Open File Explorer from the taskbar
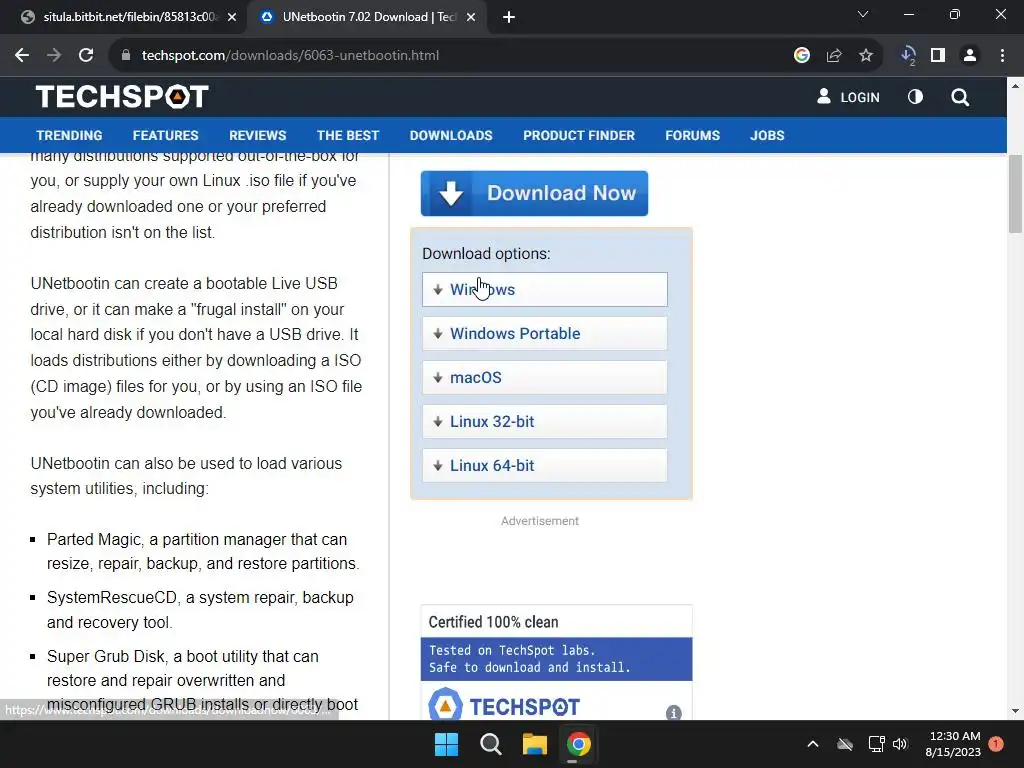The height and width of the screenshot is (768, 1024). click(534, 744)
